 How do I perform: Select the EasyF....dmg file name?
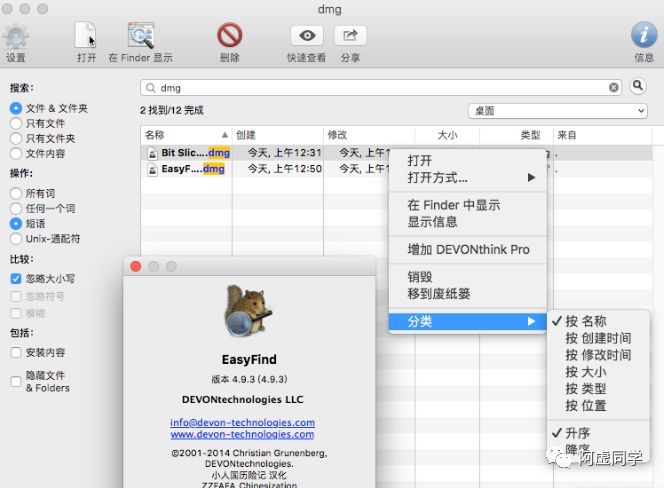tap(193, 169)
